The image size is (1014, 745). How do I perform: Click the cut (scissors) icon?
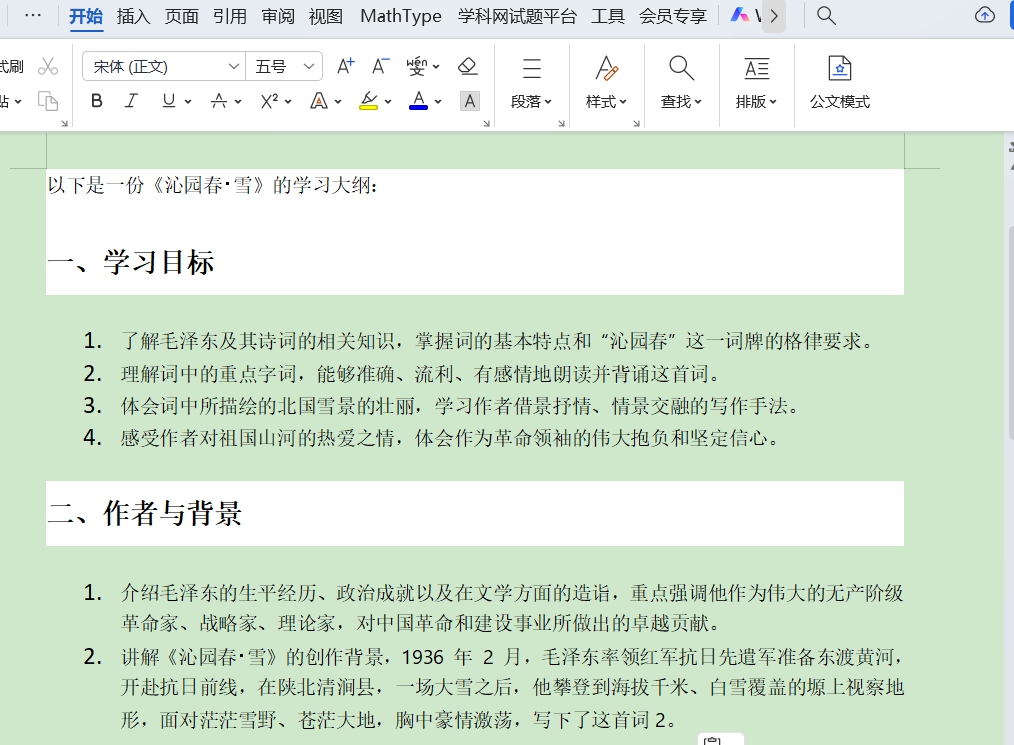pyautogui.click(x=47, y=63)
